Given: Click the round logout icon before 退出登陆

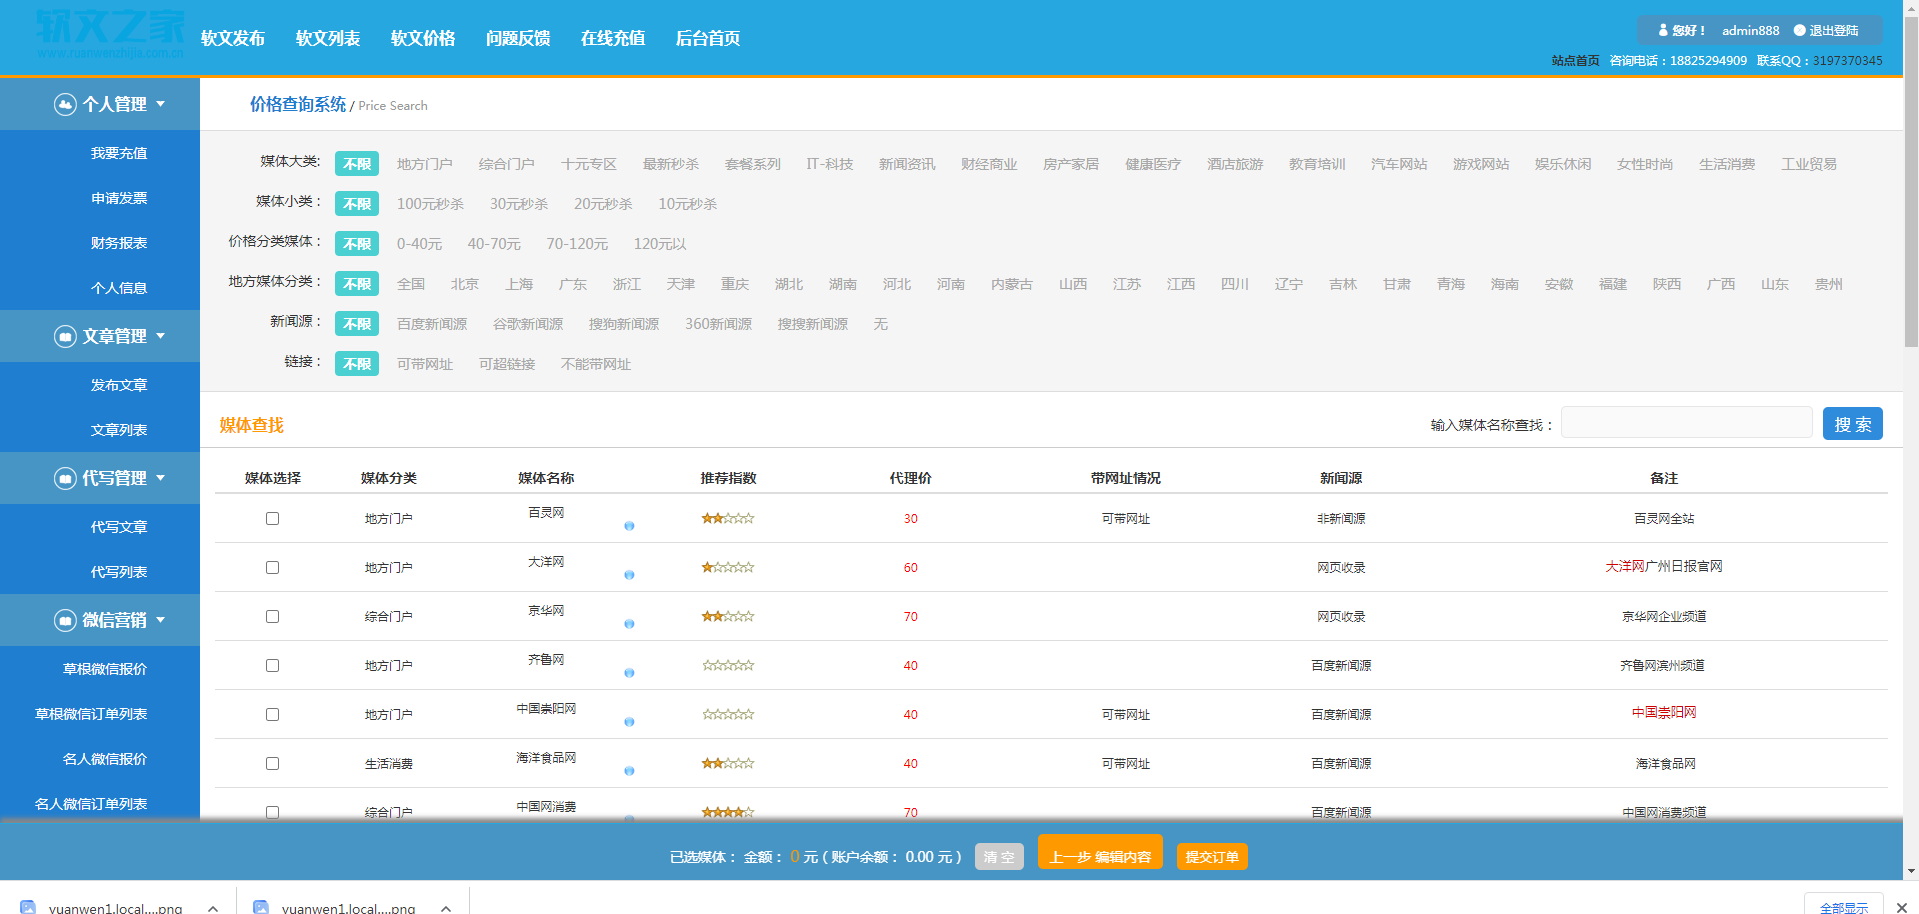Looking at the screenshot, I should (x=1799, y=30).
